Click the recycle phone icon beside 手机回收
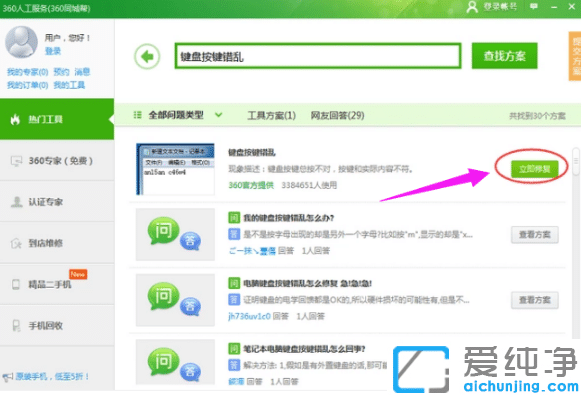587x399 pixels. (x=16, y=326)
